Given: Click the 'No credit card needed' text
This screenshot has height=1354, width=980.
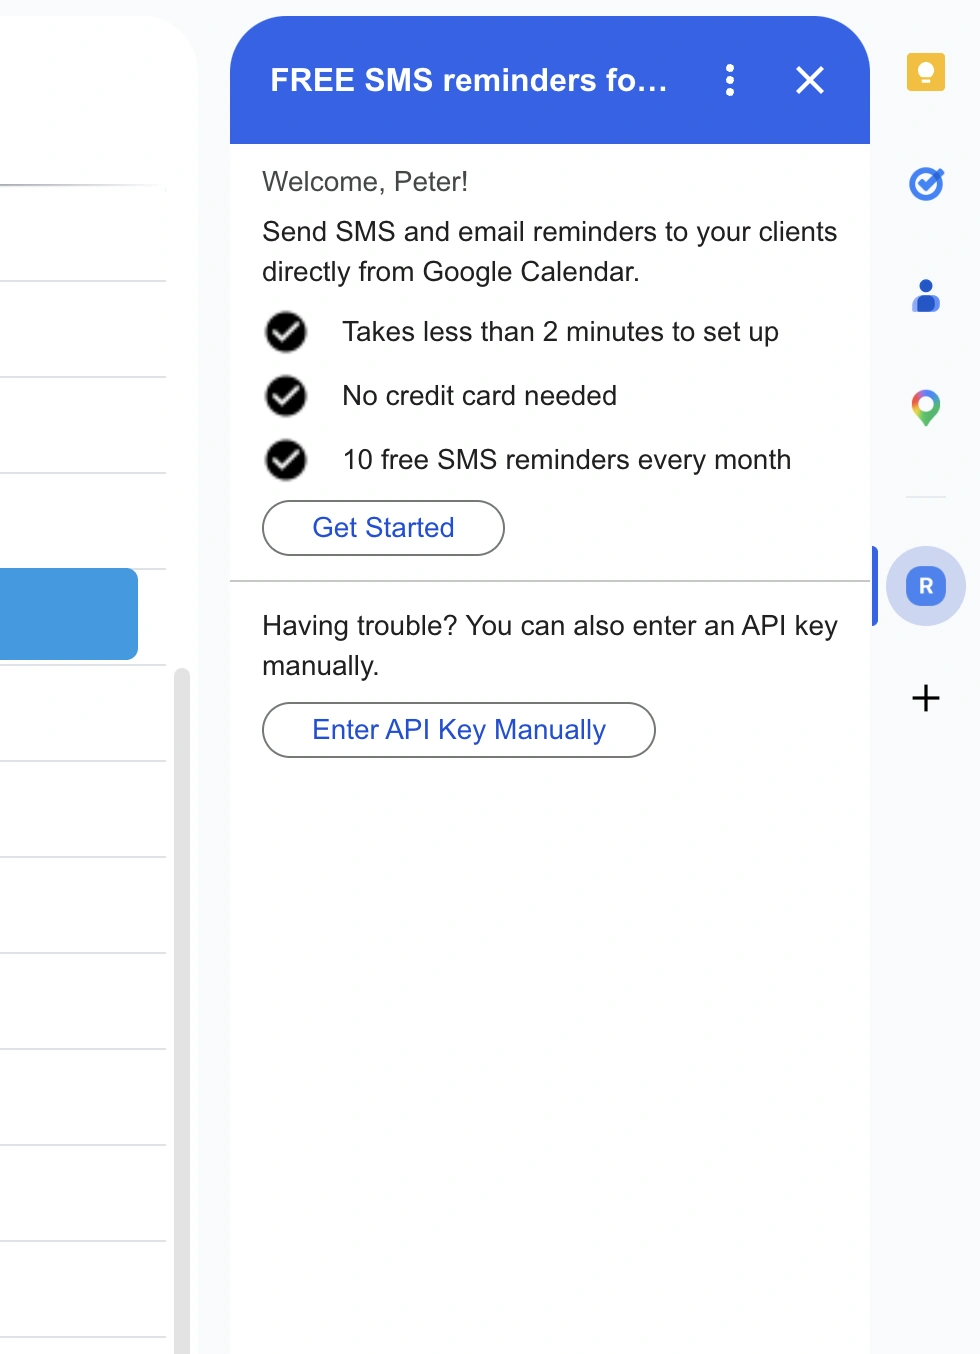Looking at the screenshot, I should [x=479, y=396].
